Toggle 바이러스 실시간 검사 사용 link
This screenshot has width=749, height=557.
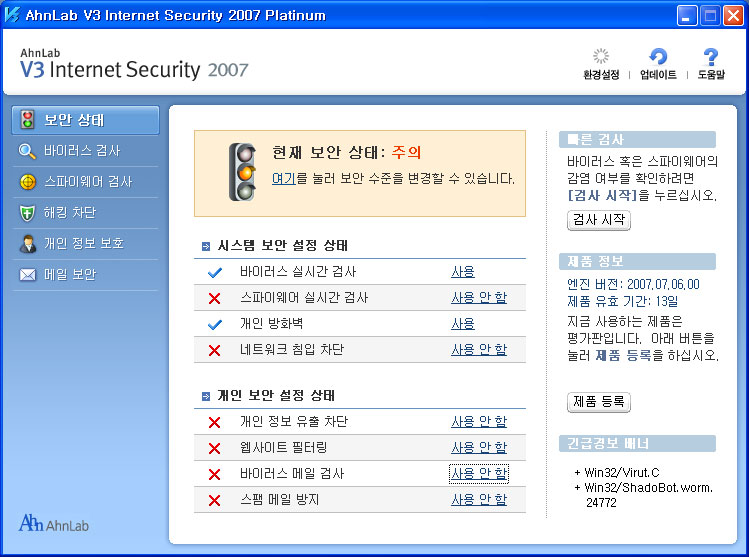463,272
